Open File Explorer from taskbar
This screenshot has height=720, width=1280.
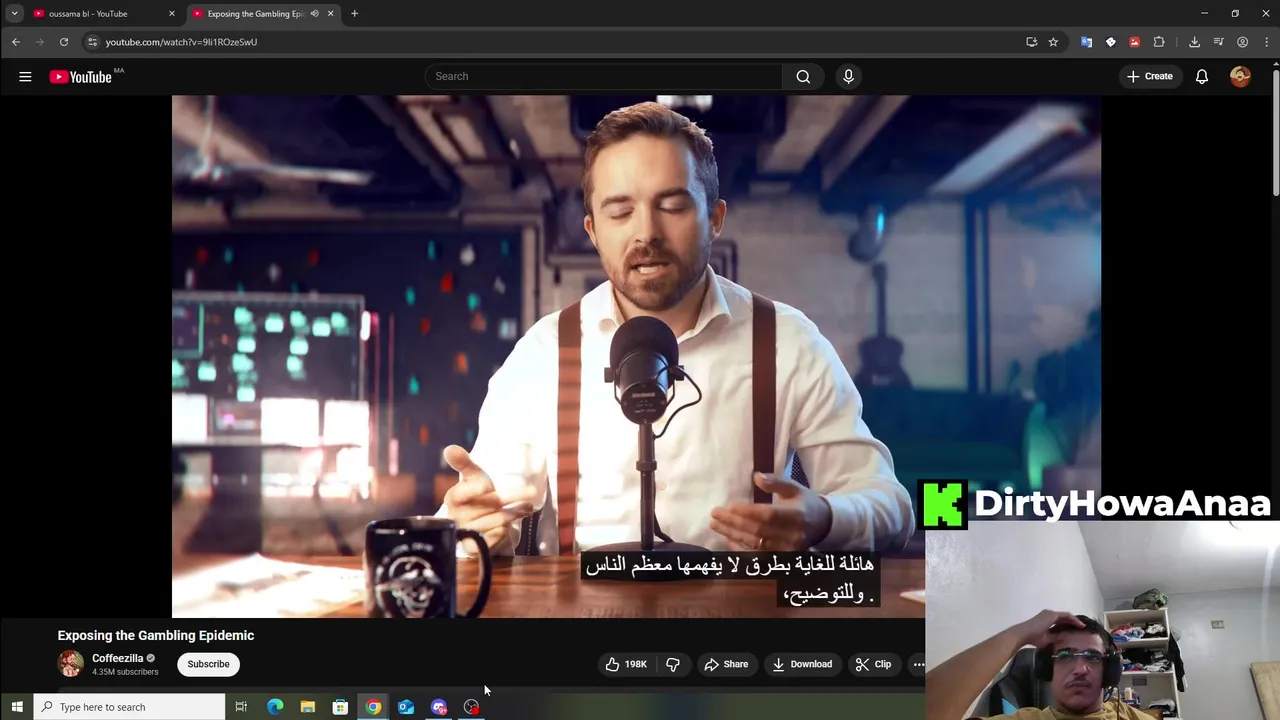click(x=308, y=707)
